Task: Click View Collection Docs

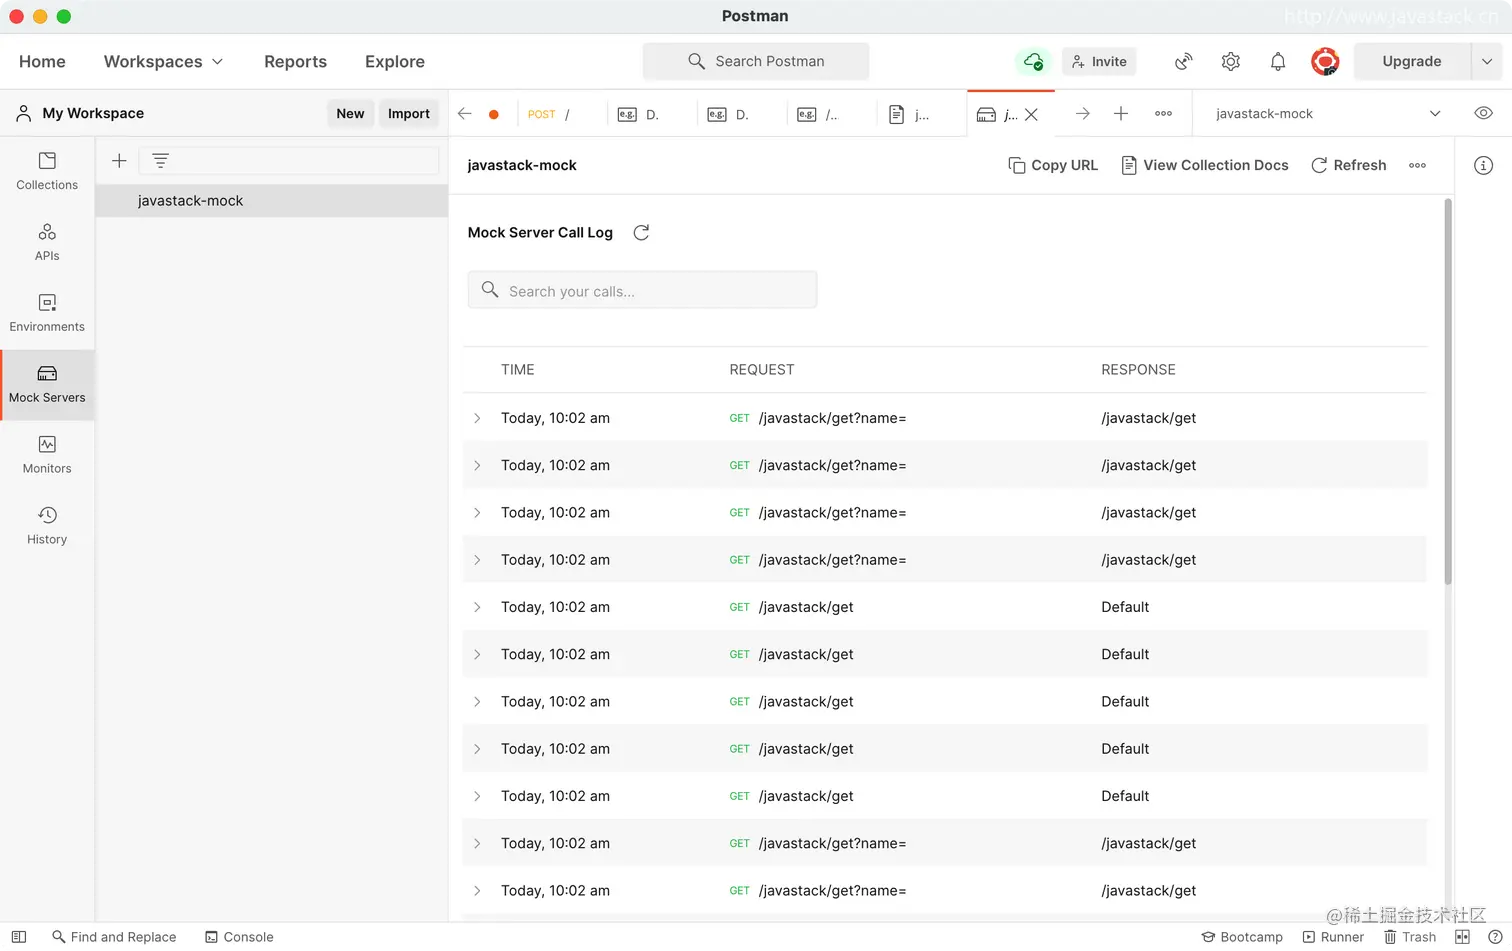Action: [1205, 165]
